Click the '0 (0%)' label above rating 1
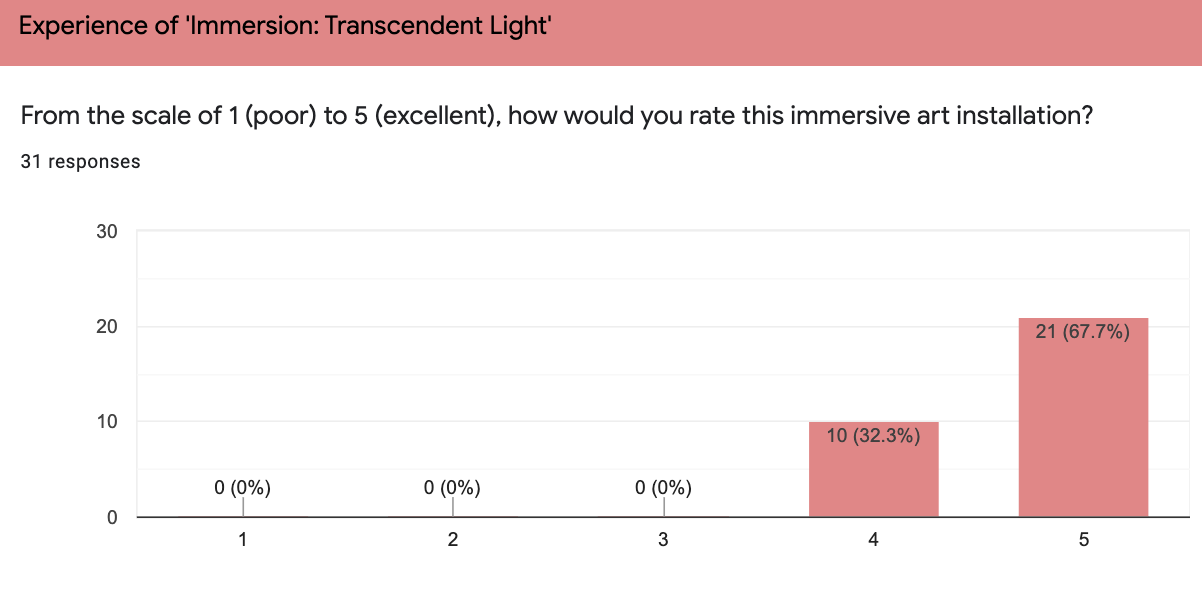This screenshot has width=1202, height=600. [243, 488]
